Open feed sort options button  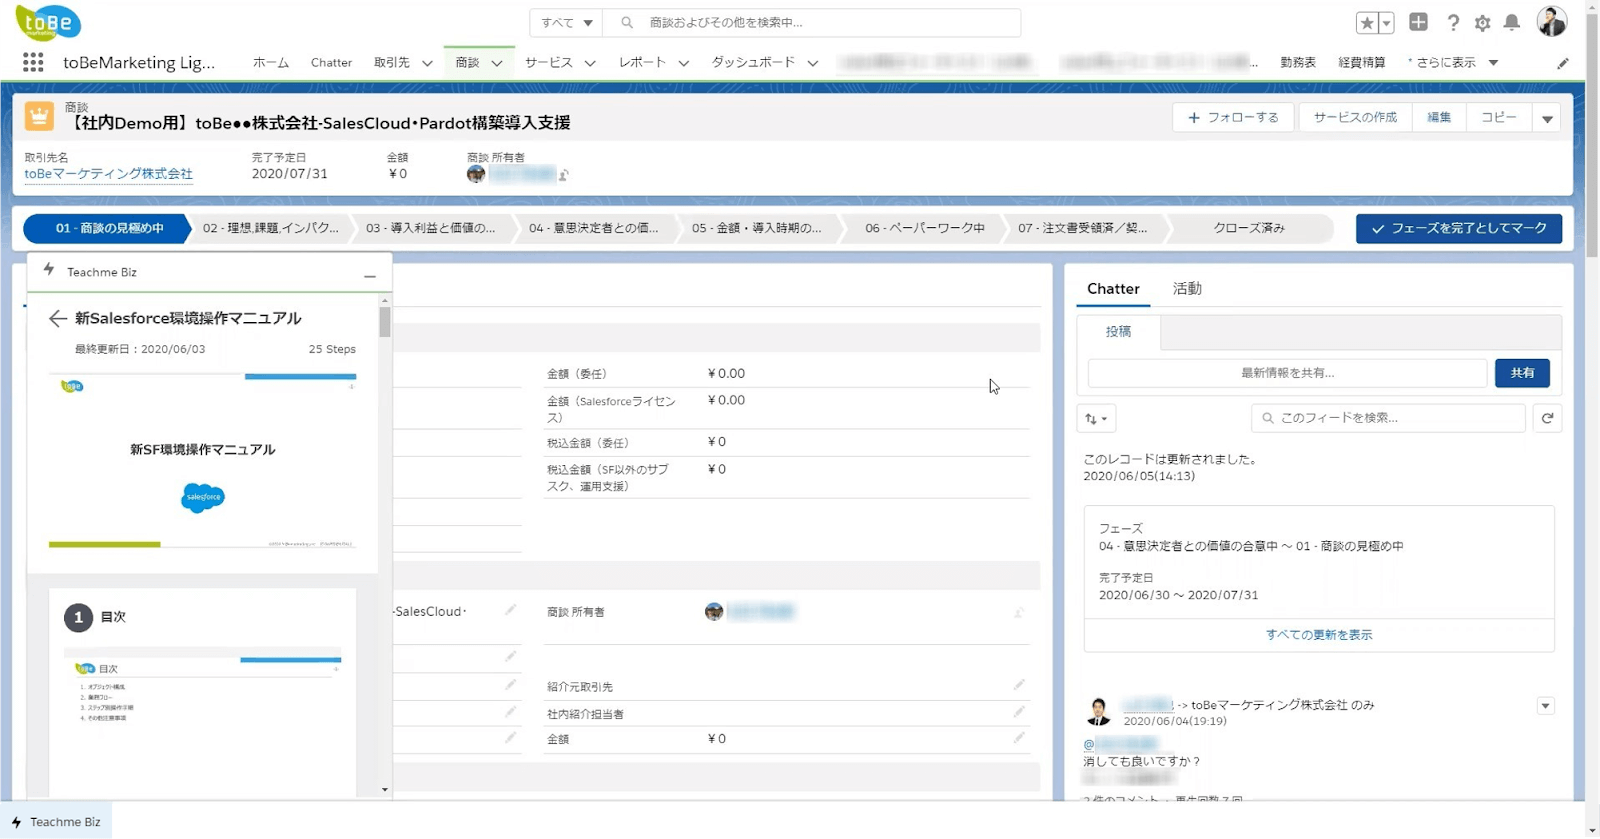[x=1096, y=418]
